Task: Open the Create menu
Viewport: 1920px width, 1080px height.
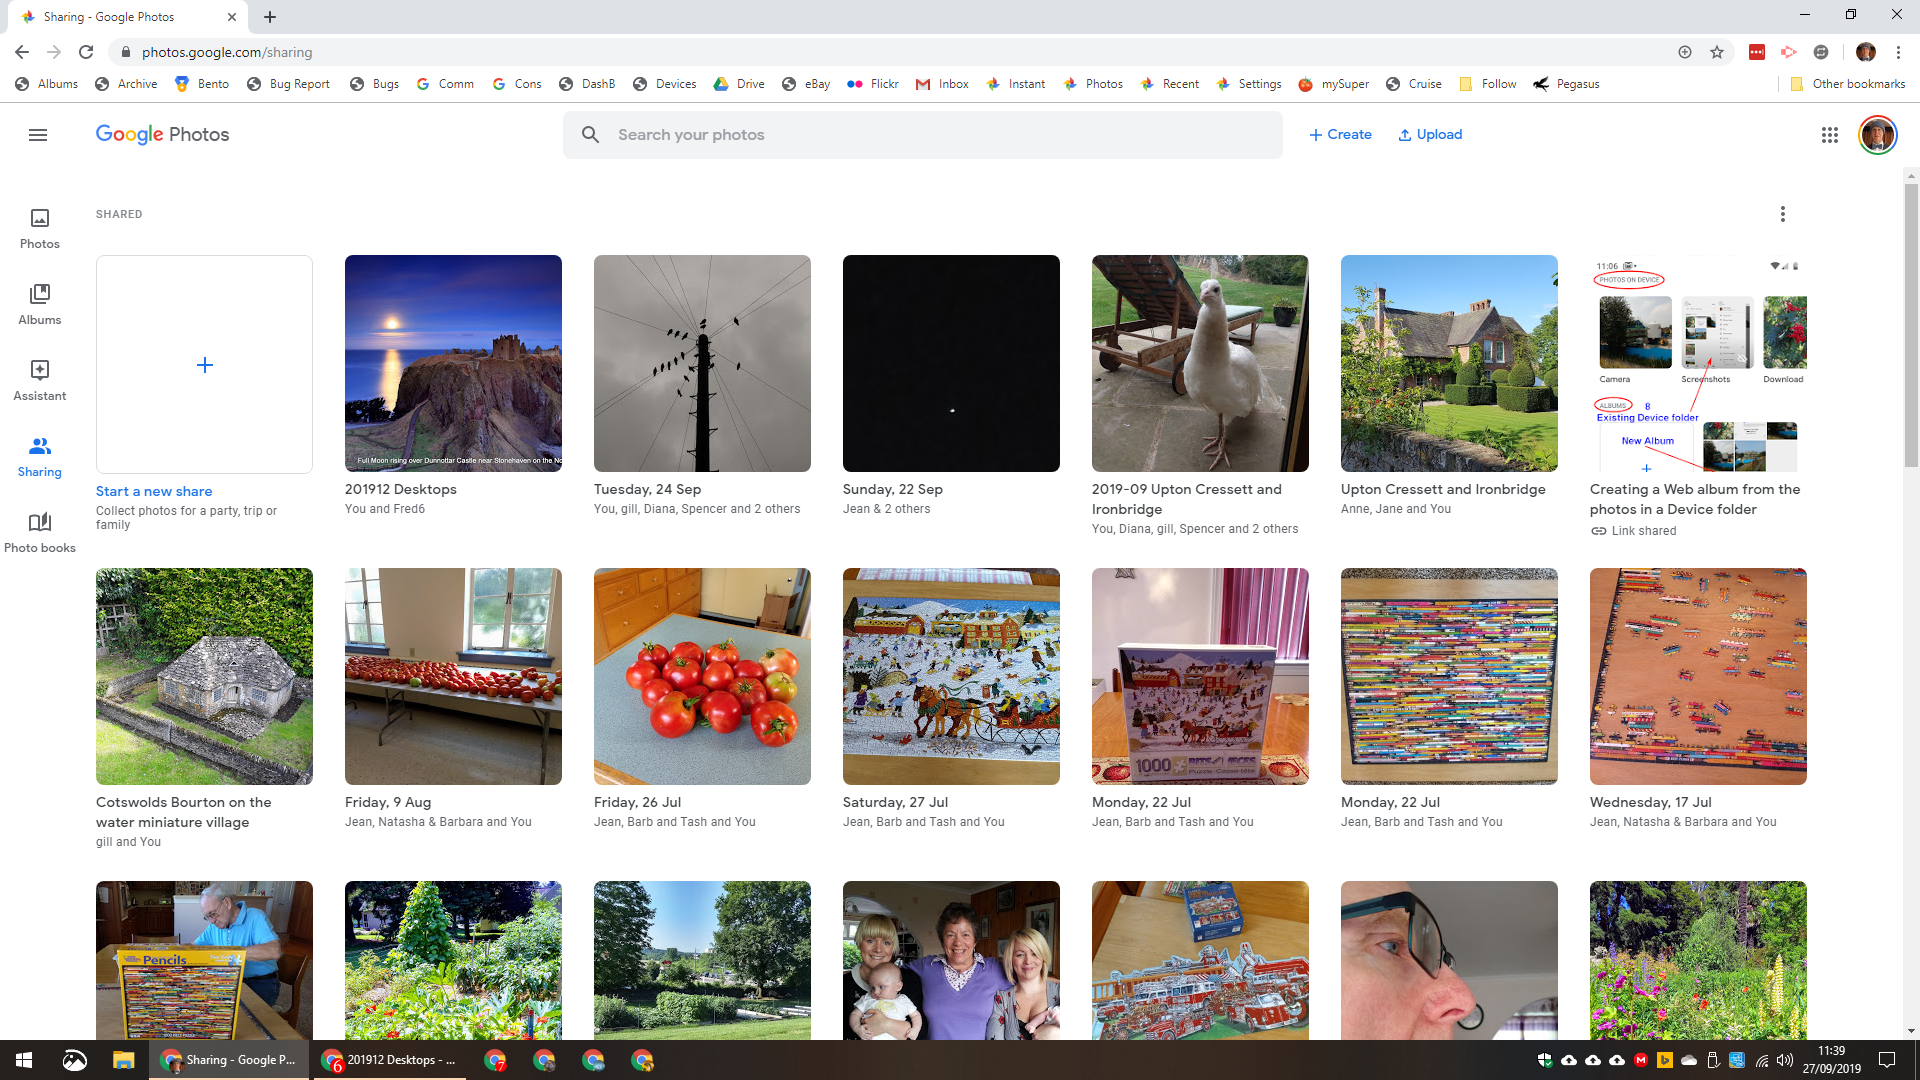Action: (1340, 135)
